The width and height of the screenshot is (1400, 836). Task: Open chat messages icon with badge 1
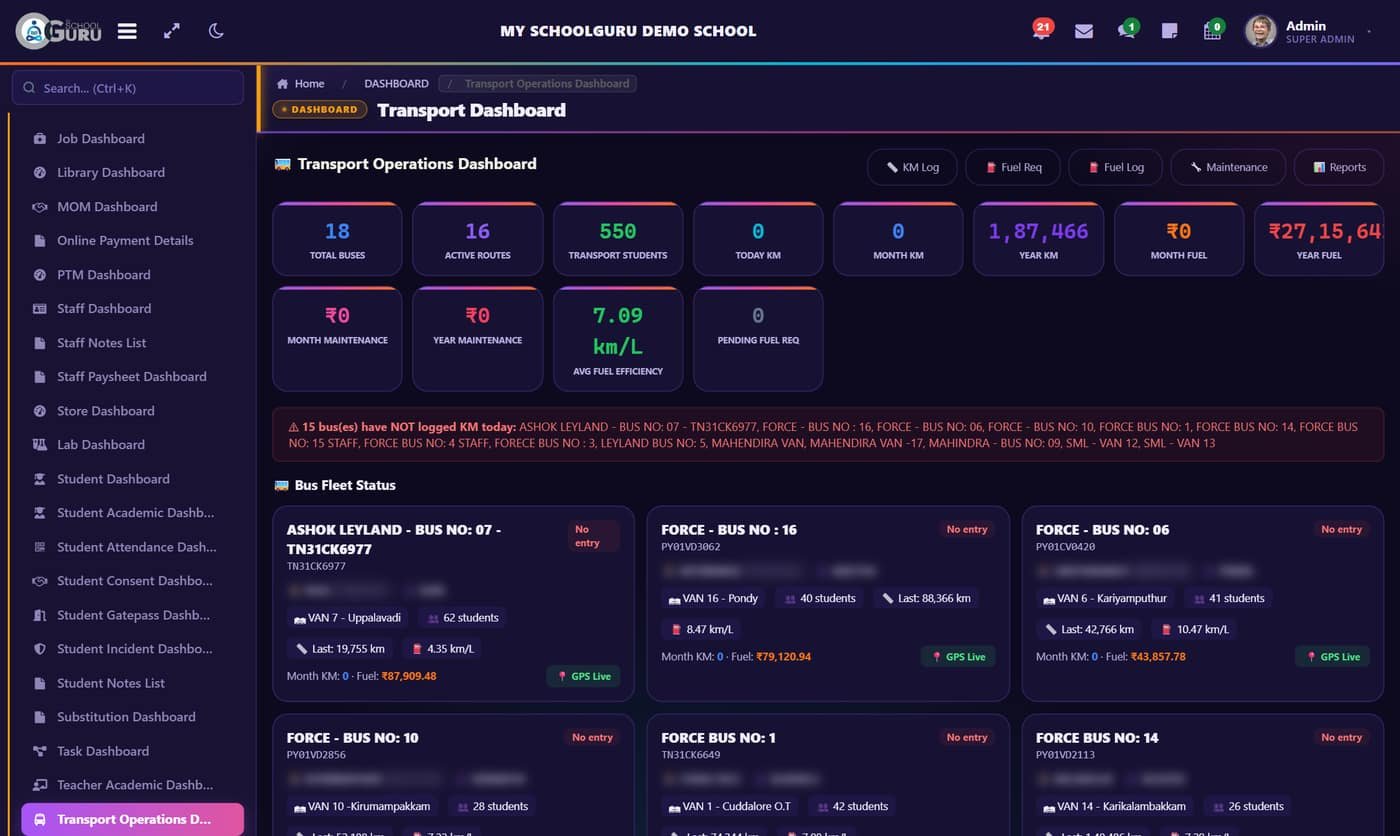click(1127, 30)
